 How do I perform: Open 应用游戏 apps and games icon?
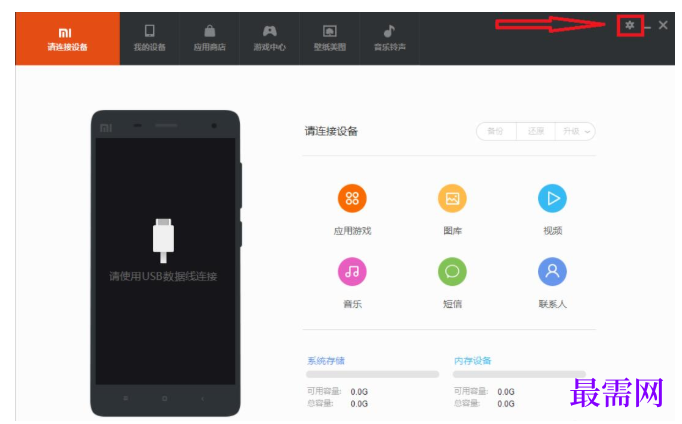point(352,198)
